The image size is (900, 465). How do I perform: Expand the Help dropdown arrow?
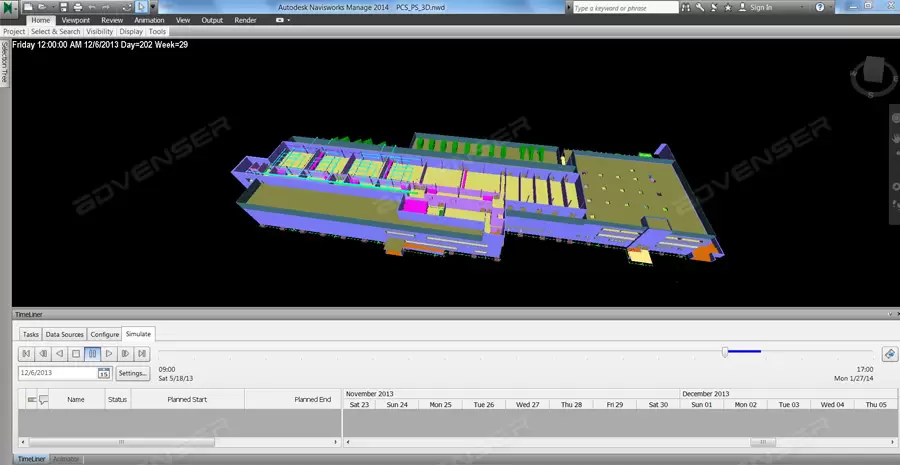click(x=831, y=7)
